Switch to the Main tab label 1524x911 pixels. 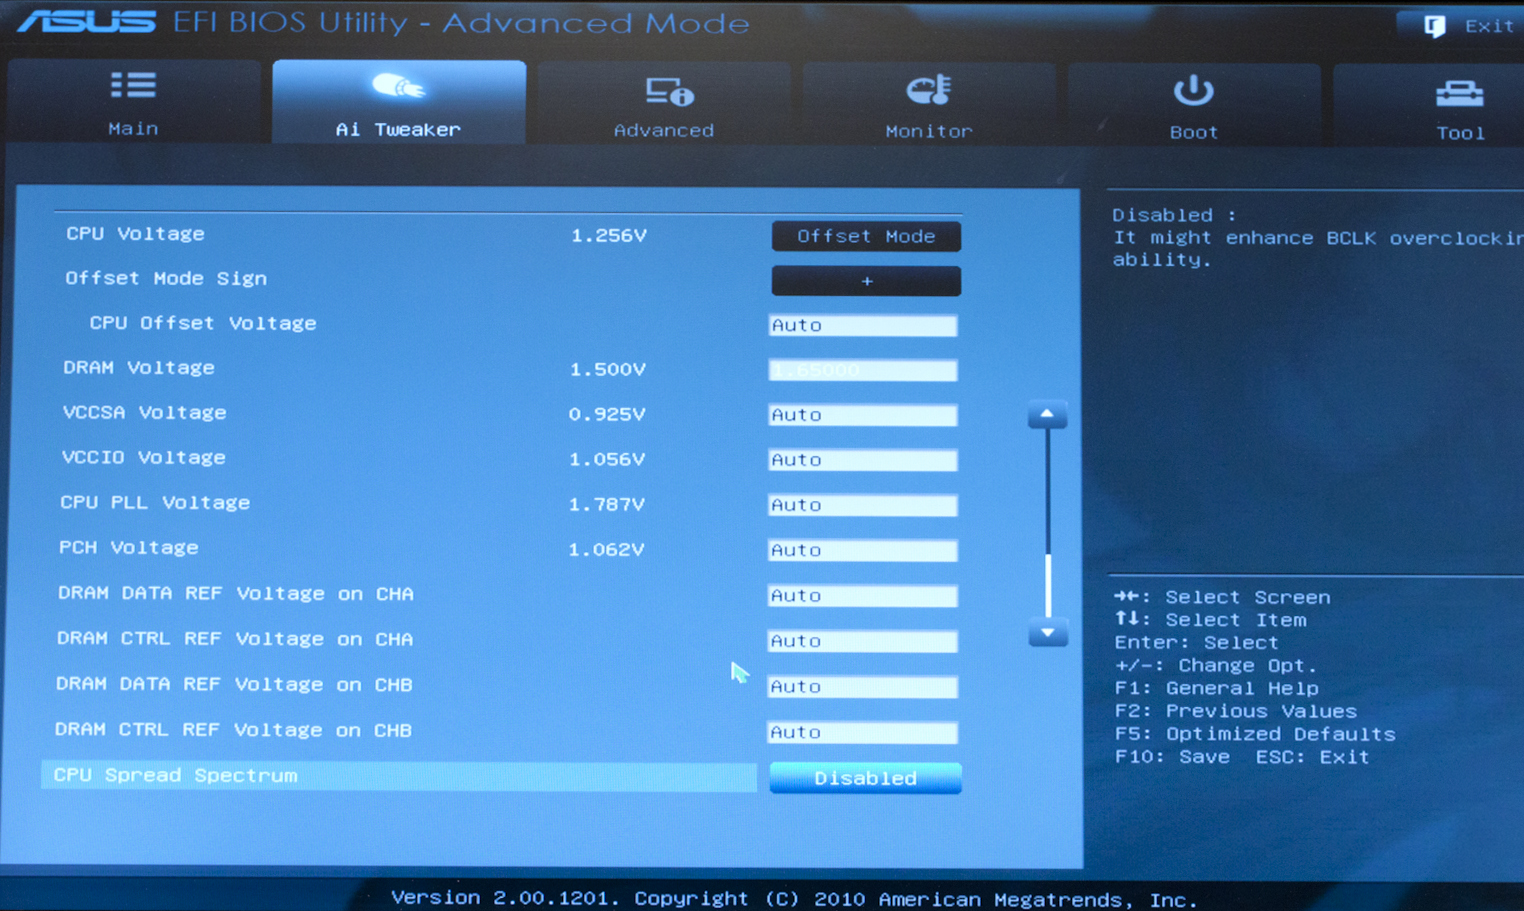coord(133,129)
